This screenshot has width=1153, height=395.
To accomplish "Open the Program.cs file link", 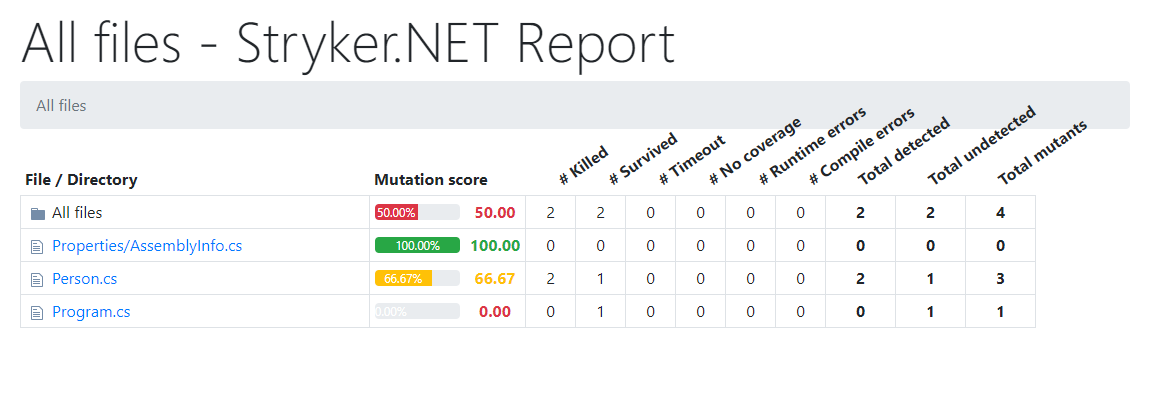I will click(91, 312).
